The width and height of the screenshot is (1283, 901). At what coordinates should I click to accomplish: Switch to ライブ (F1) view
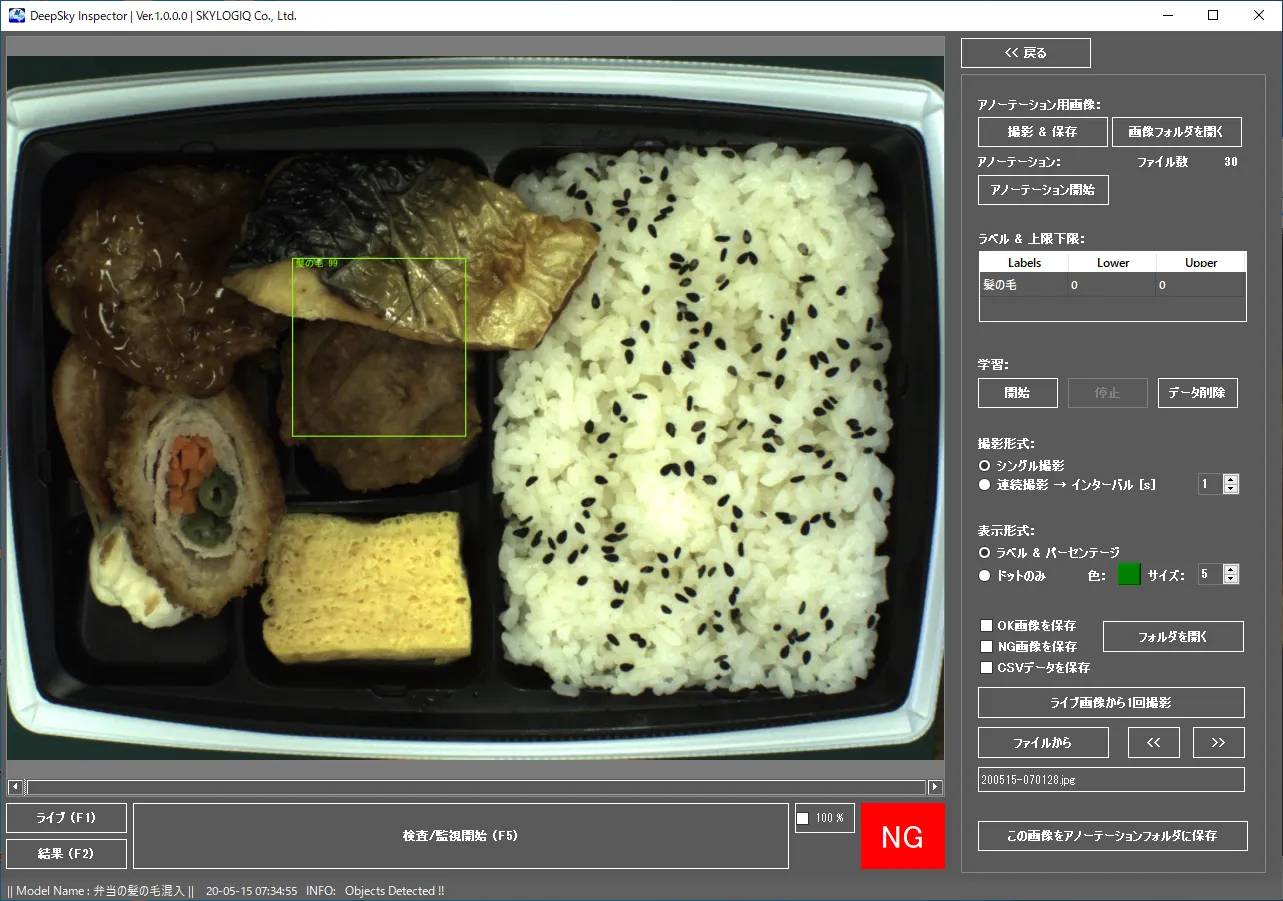(66, 818)
